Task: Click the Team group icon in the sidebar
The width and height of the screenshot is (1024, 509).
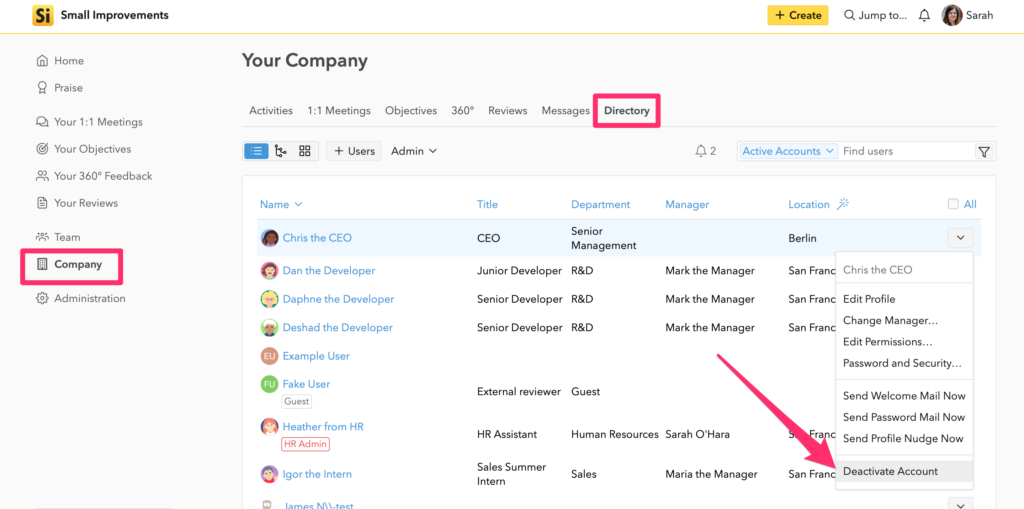Action: [42, 237]
